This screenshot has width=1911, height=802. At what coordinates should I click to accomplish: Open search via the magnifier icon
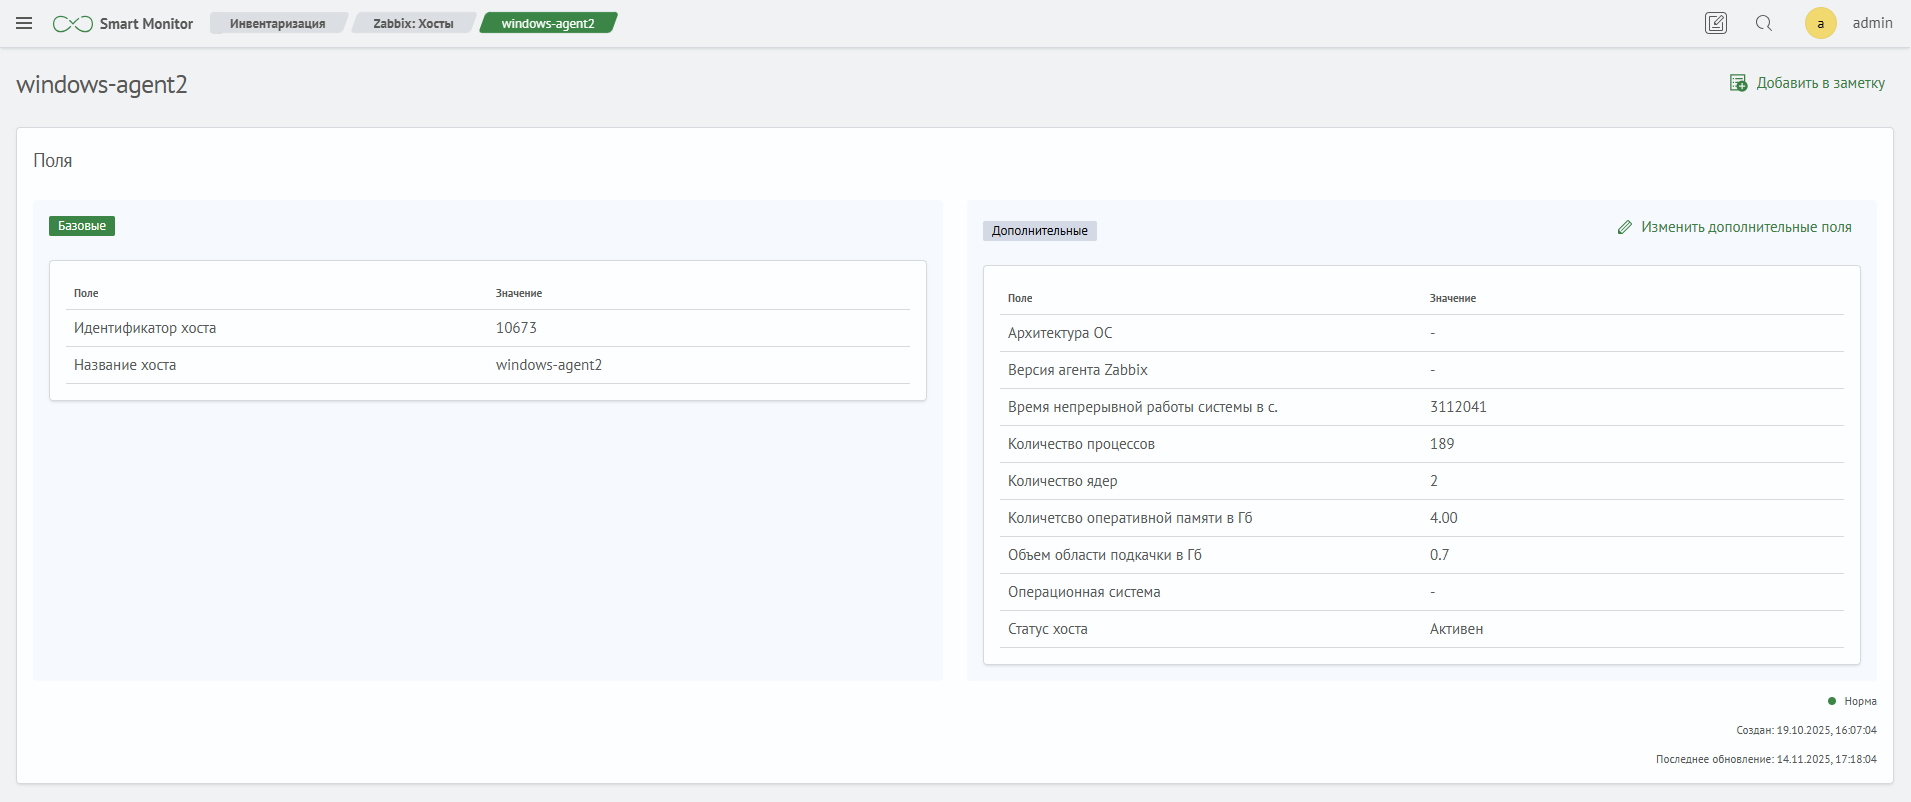(x=1764, y=23)
